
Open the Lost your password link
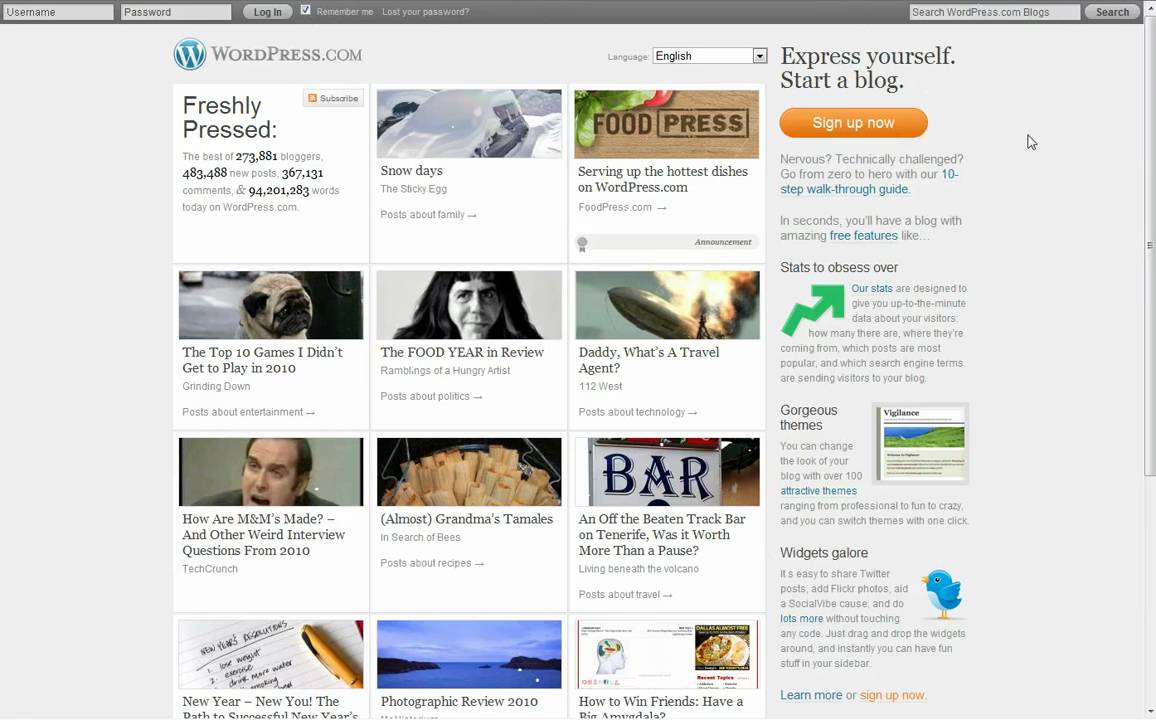pos(425,12)
